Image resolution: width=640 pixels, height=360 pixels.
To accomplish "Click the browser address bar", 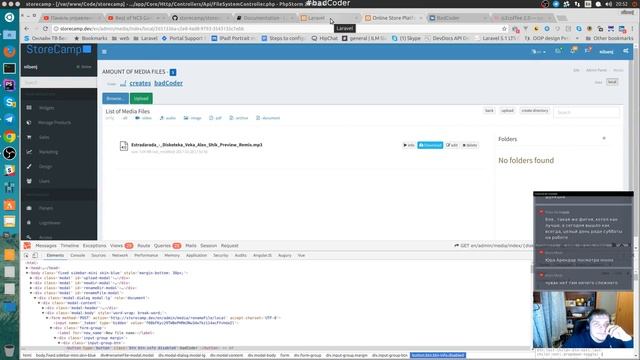I will (x=278, y=29).
